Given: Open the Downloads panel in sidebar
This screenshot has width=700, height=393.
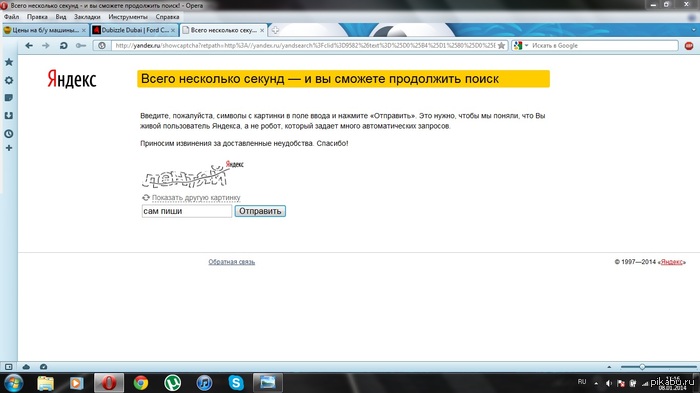Looking at the screenshot, I should coord(8,116).
